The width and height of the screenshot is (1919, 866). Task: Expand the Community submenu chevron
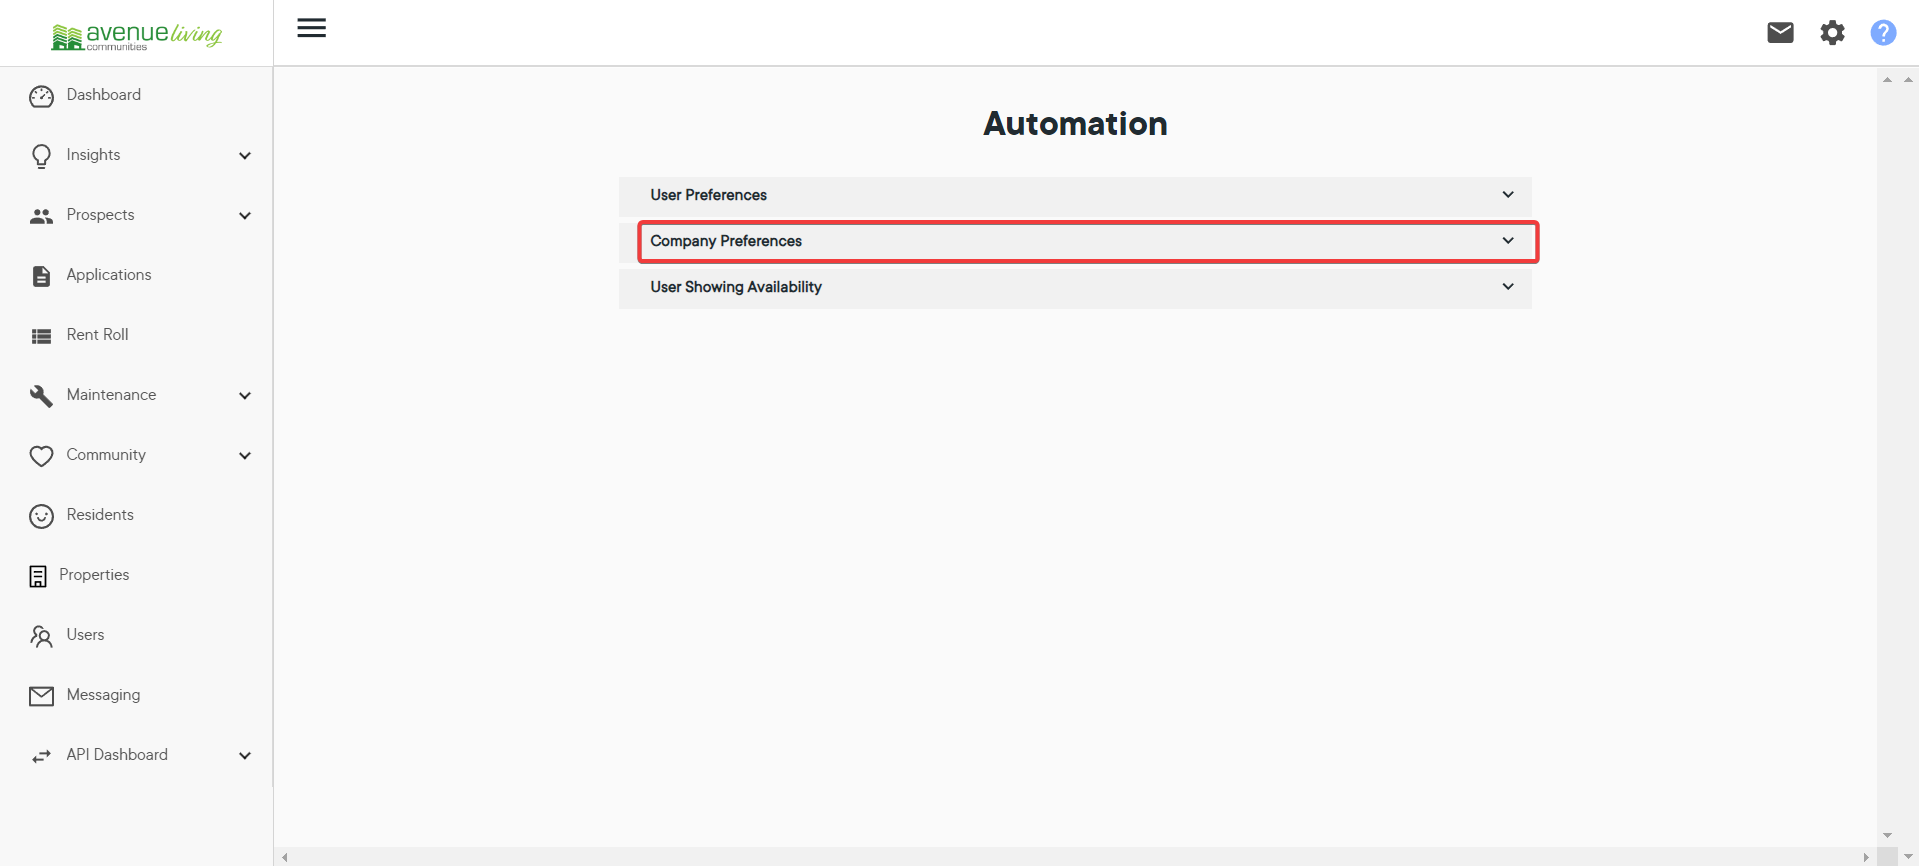click(245, 456)
